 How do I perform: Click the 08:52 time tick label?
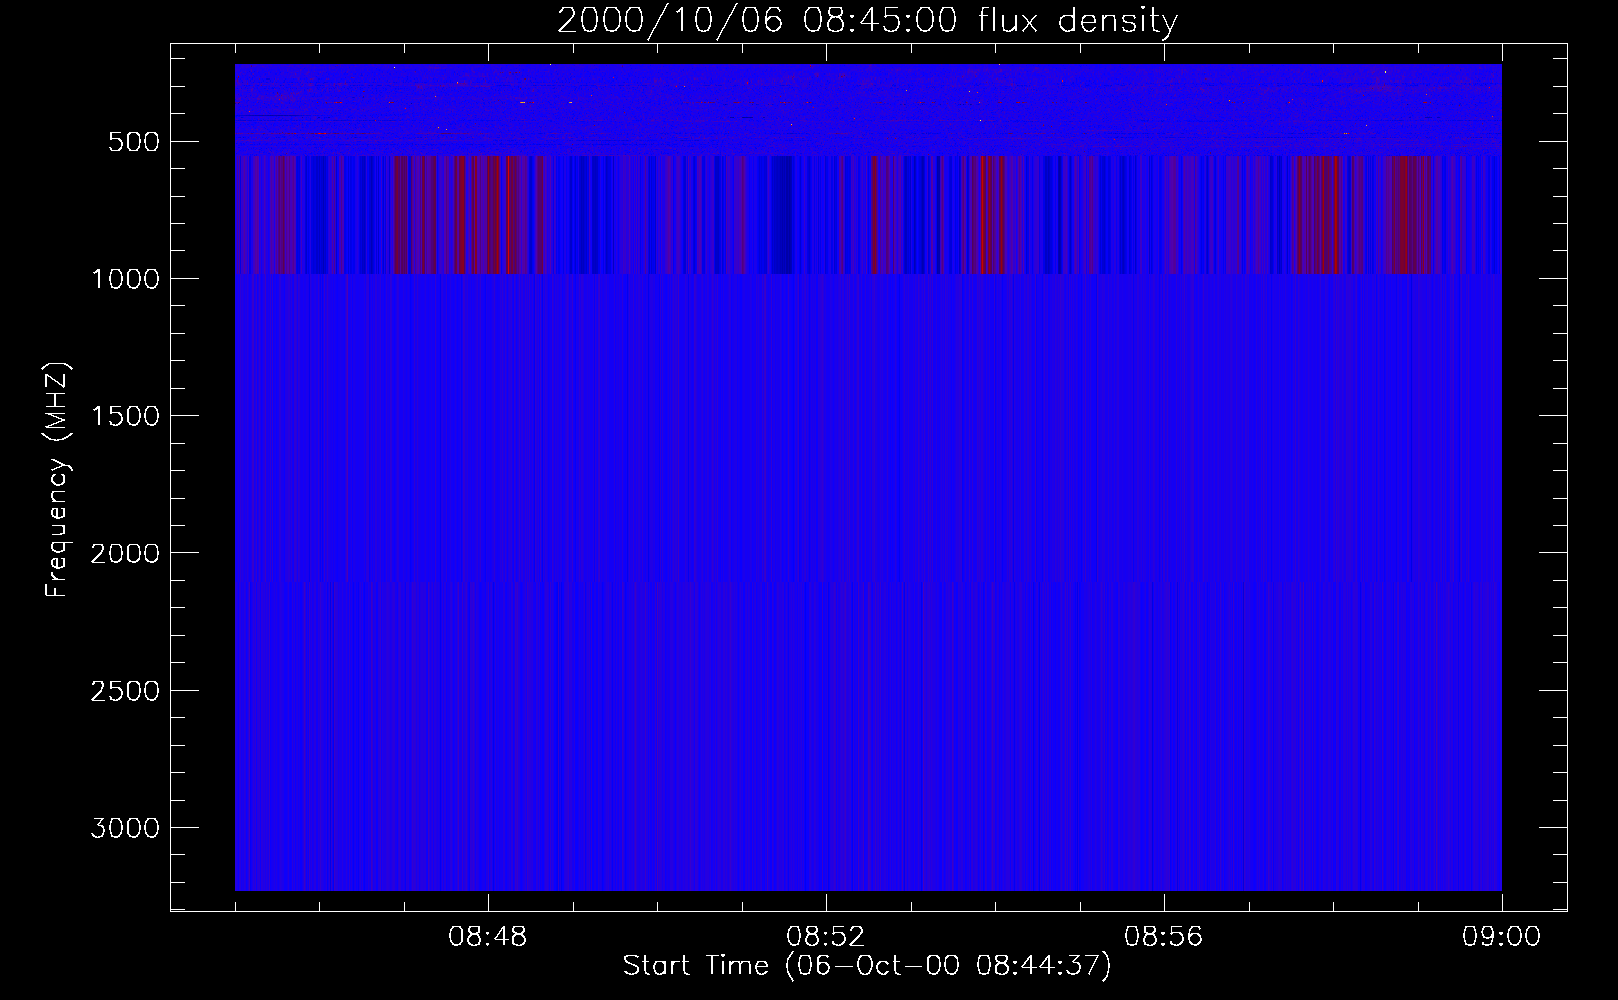click(826, 937)
